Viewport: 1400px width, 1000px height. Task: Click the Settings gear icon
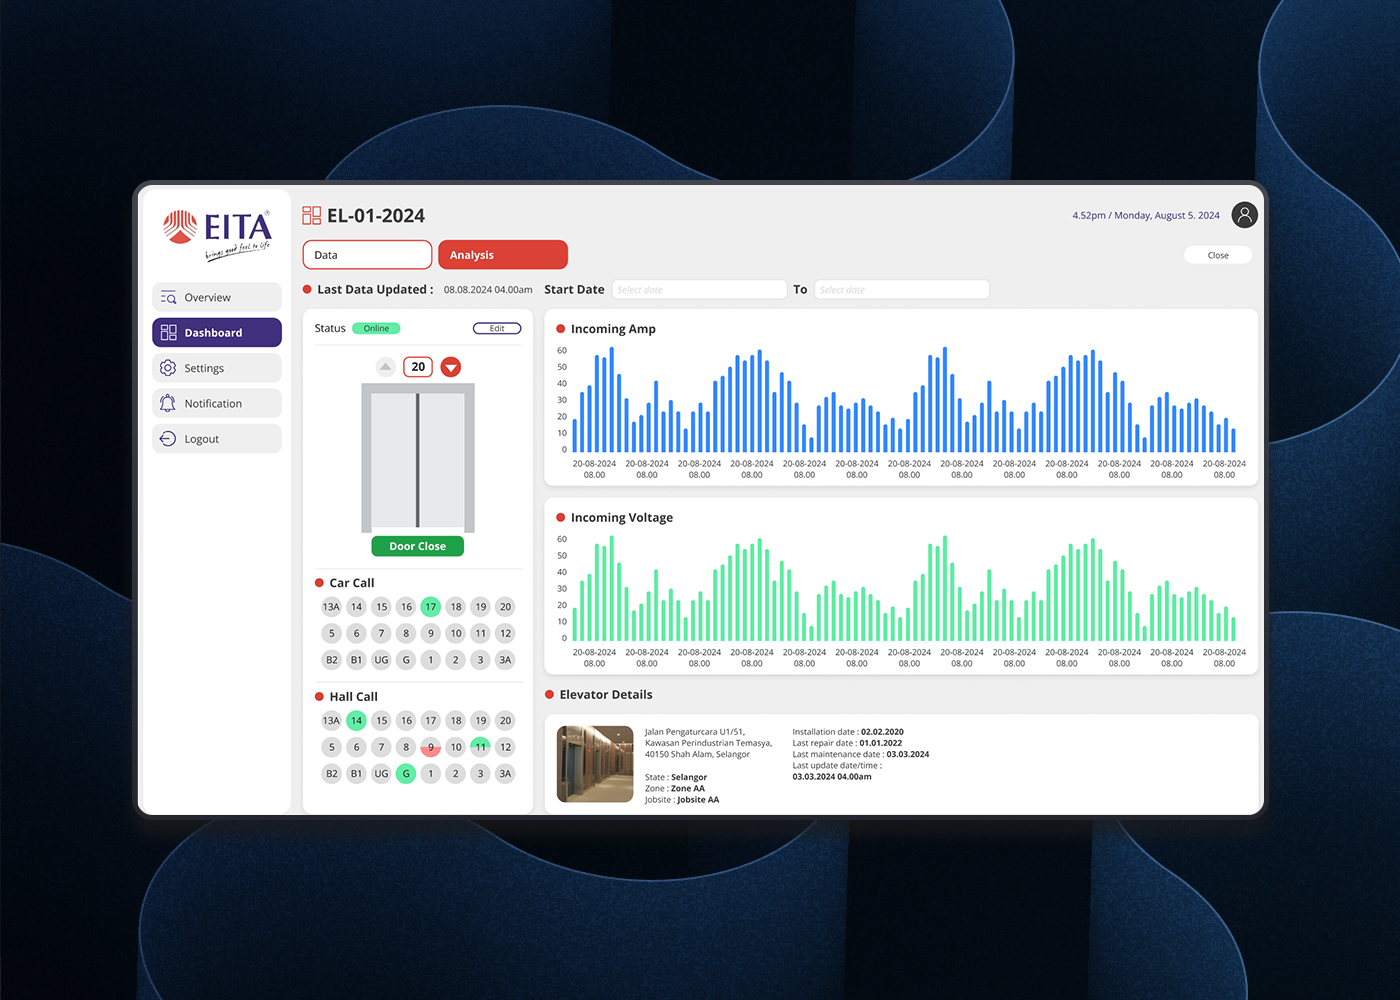(x=168, y=368)
